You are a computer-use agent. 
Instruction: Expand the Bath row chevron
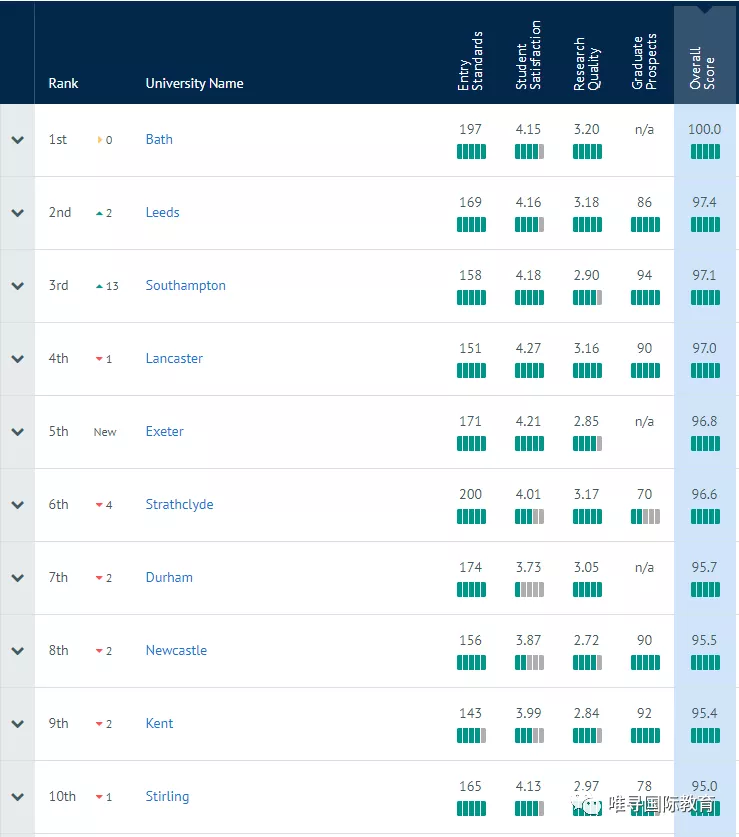click(18, 140)
